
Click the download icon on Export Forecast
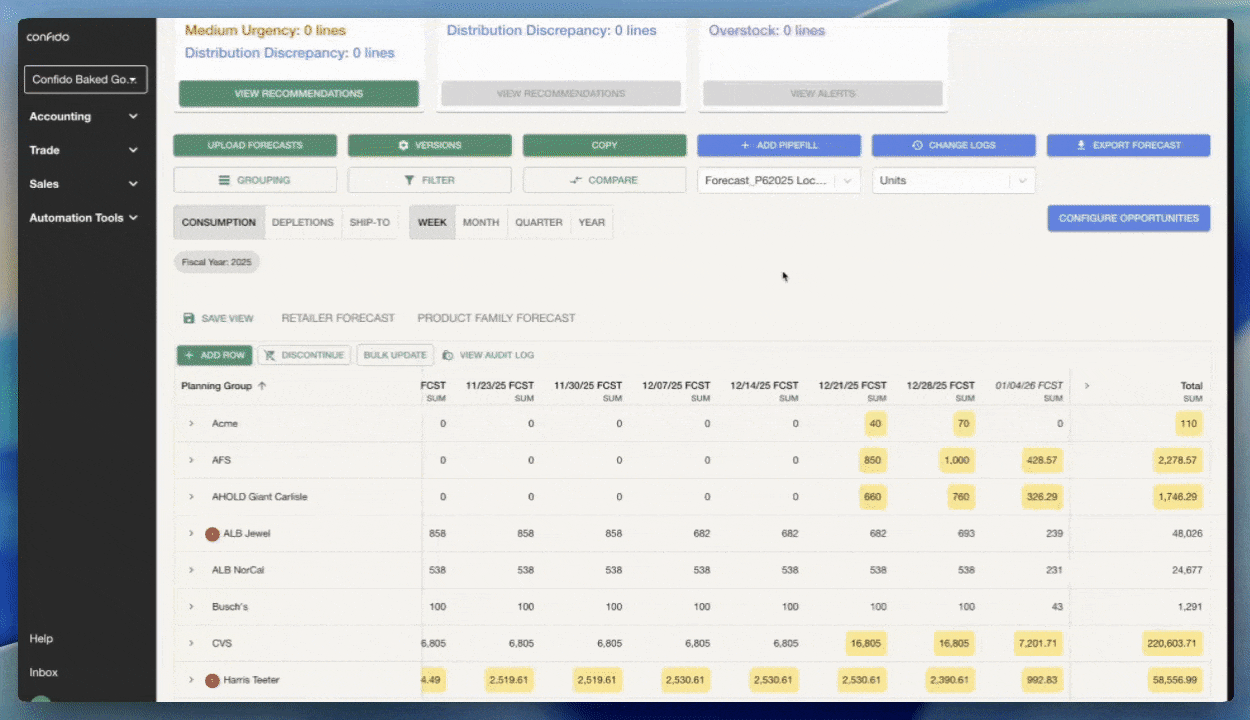[1081, 146]
